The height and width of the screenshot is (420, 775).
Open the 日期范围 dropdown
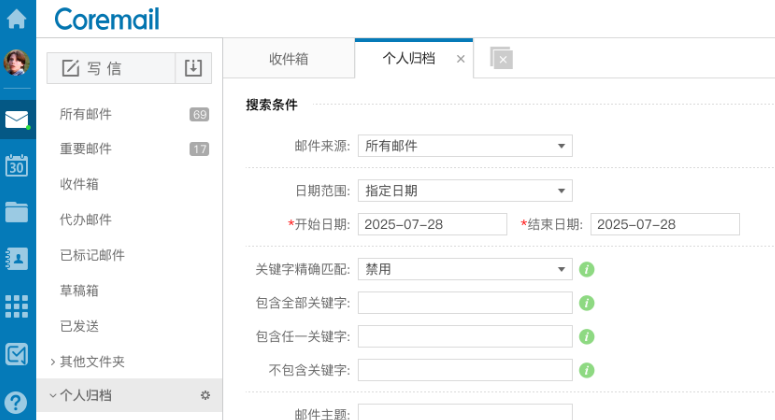click(465, 191)
